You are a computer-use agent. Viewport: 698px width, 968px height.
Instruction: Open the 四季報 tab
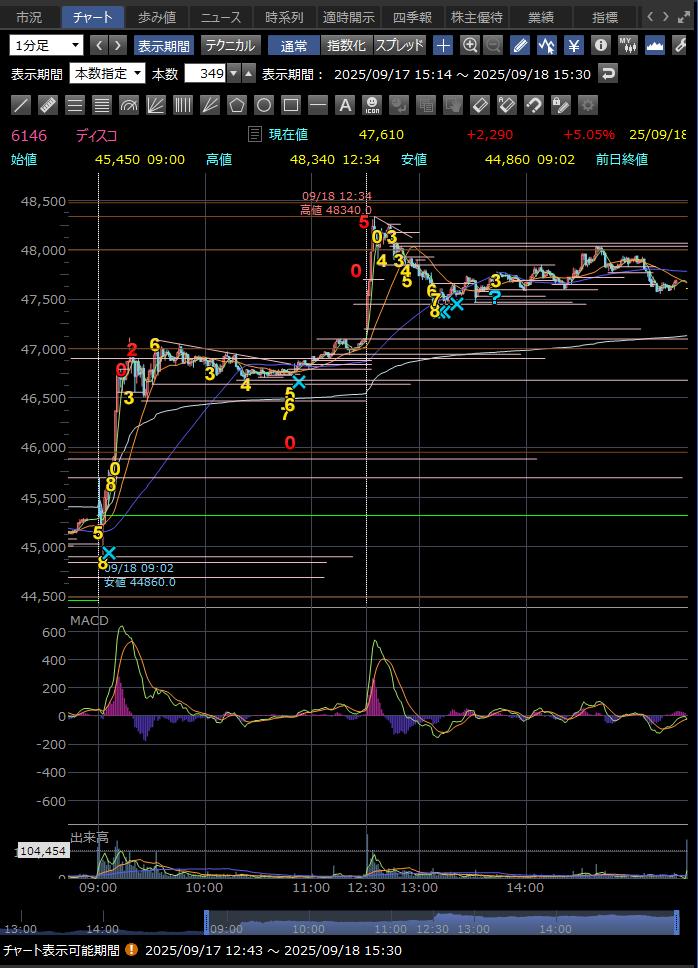click(412, 17)
